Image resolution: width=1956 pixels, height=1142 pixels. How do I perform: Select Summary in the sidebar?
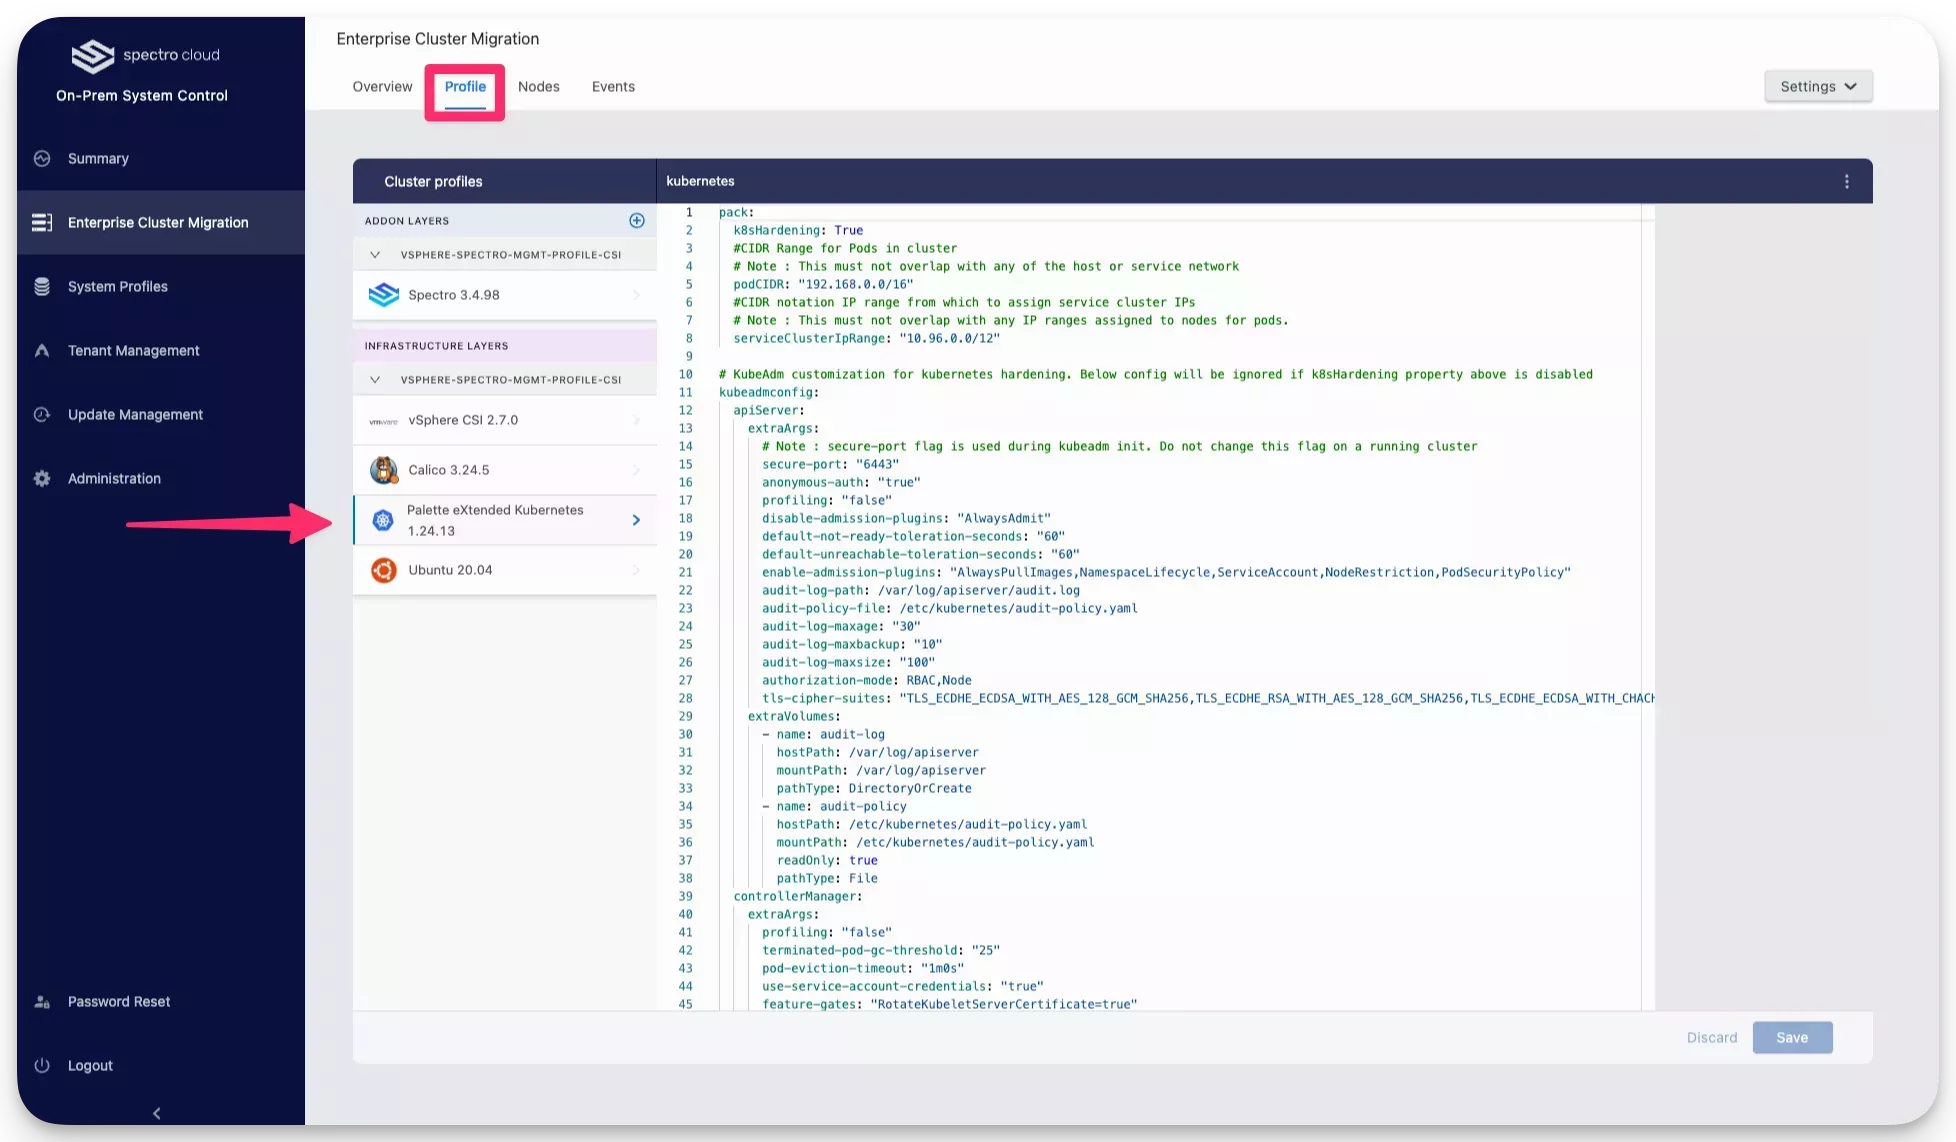(x=97, y=158)
